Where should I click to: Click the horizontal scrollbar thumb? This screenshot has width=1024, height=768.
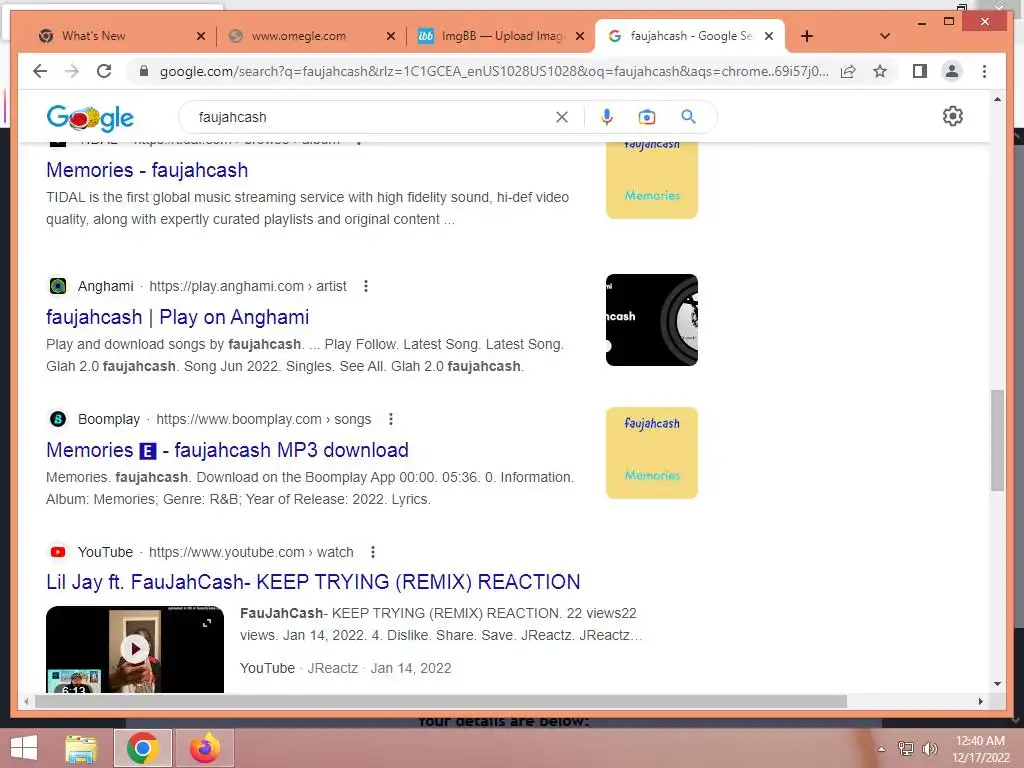pos(441,701)
